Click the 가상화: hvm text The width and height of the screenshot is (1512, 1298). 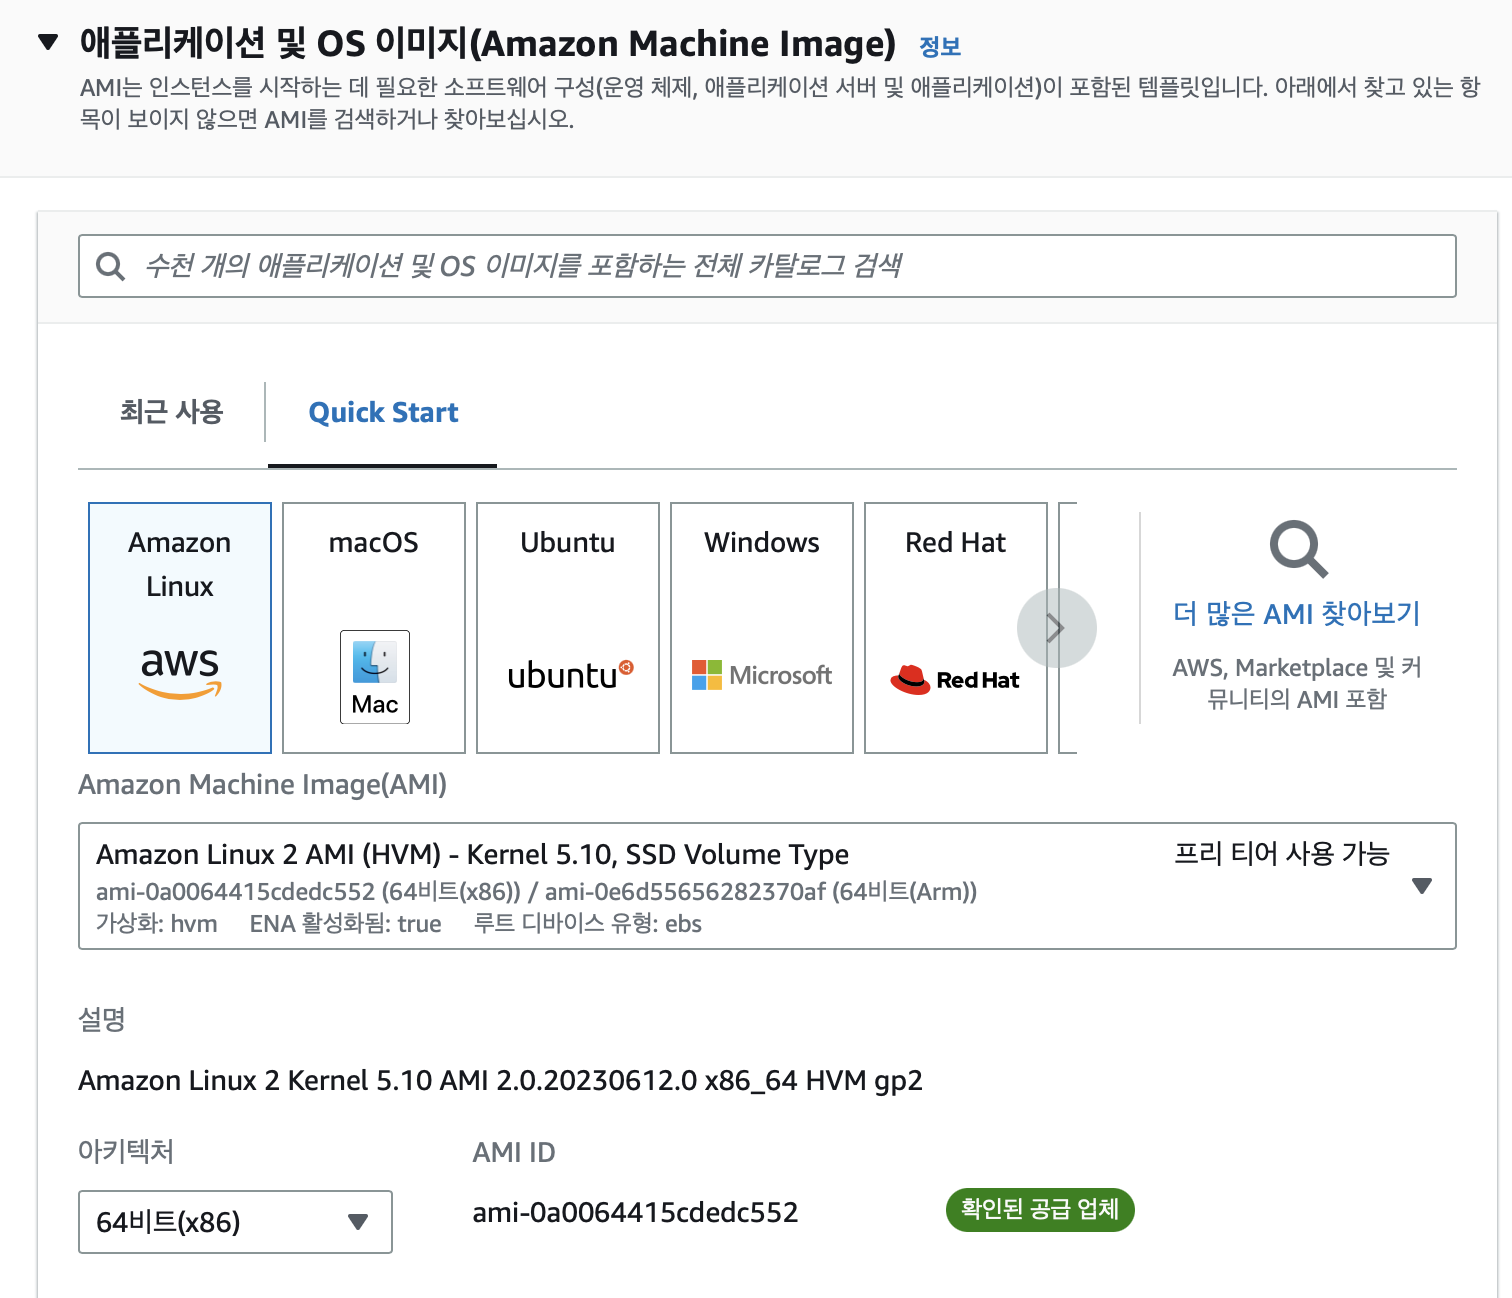(x=156, y=923)
